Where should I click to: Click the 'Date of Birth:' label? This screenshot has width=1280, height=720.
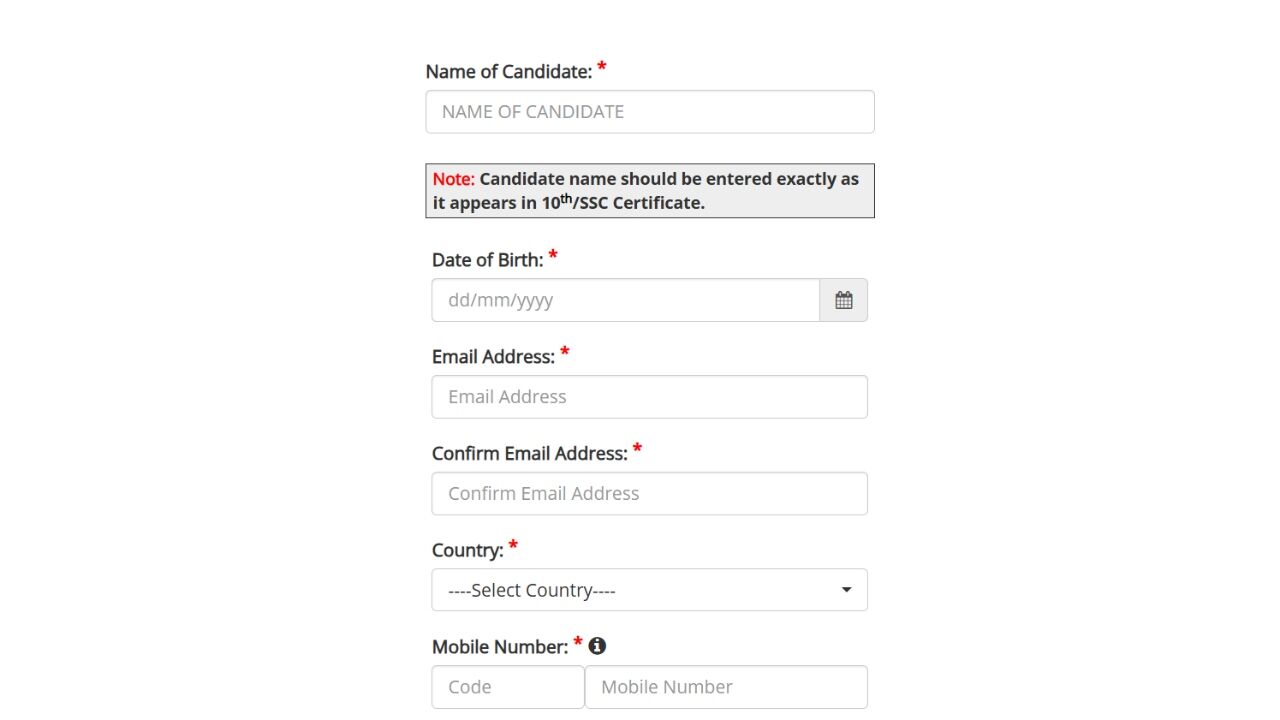[487, 260]
